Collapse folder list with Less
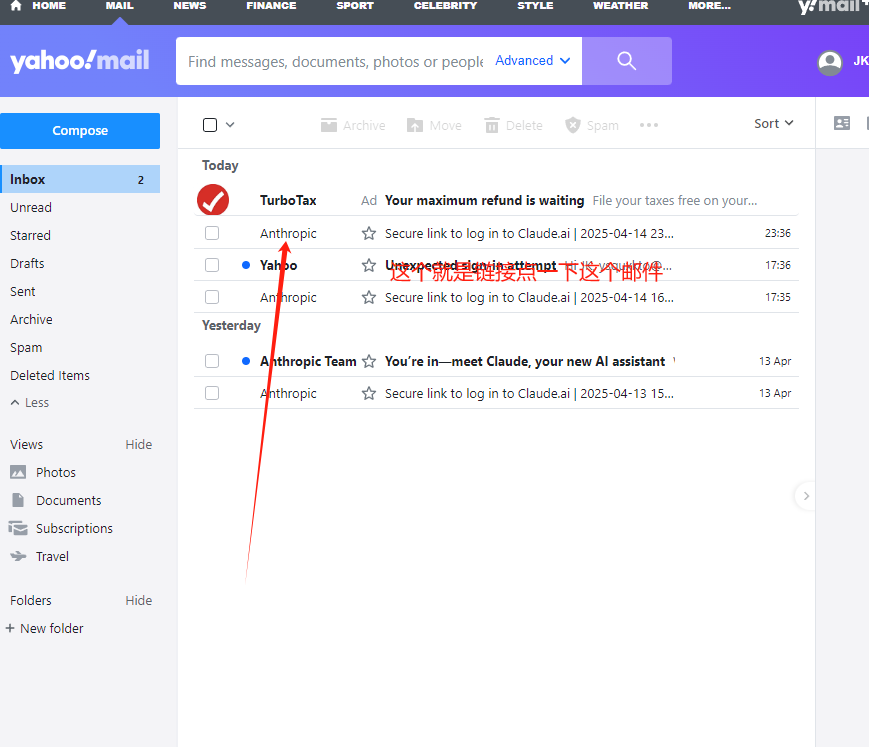869x747 pixels. click(30, 403)
